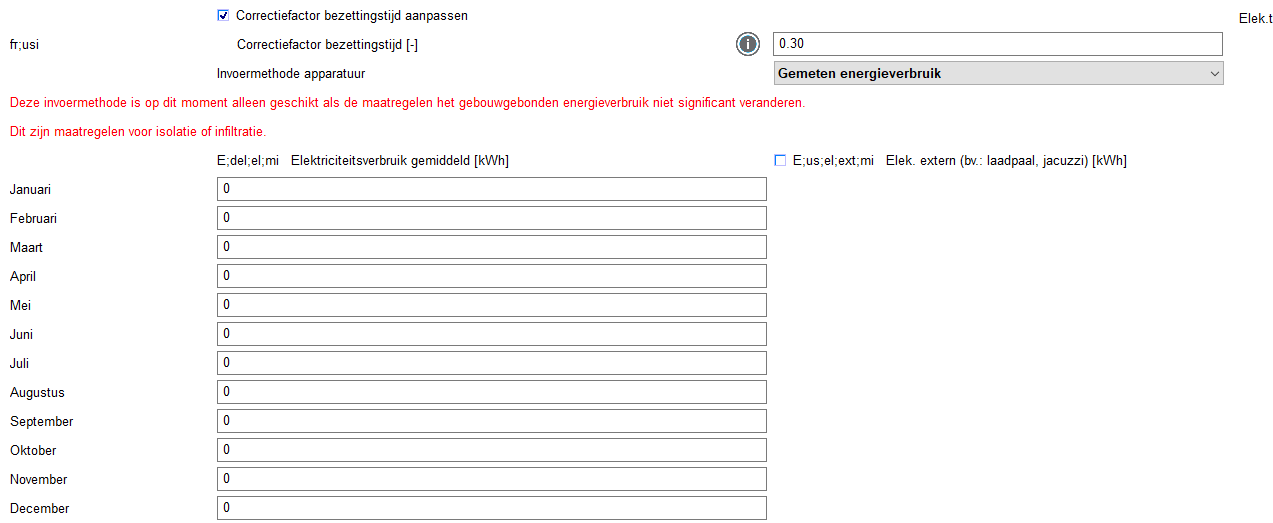Select the September electricity input field
Viewport: 1273px width, 523px height.
pos(491,421)
